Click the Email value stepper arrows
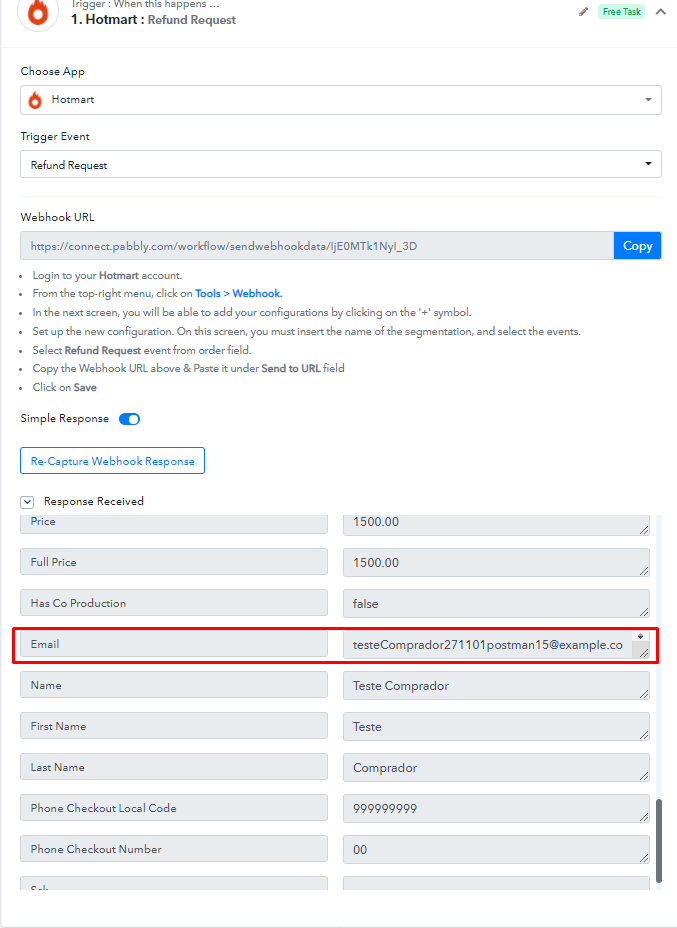This screenshot has height=928, width=677. point(640,636)
